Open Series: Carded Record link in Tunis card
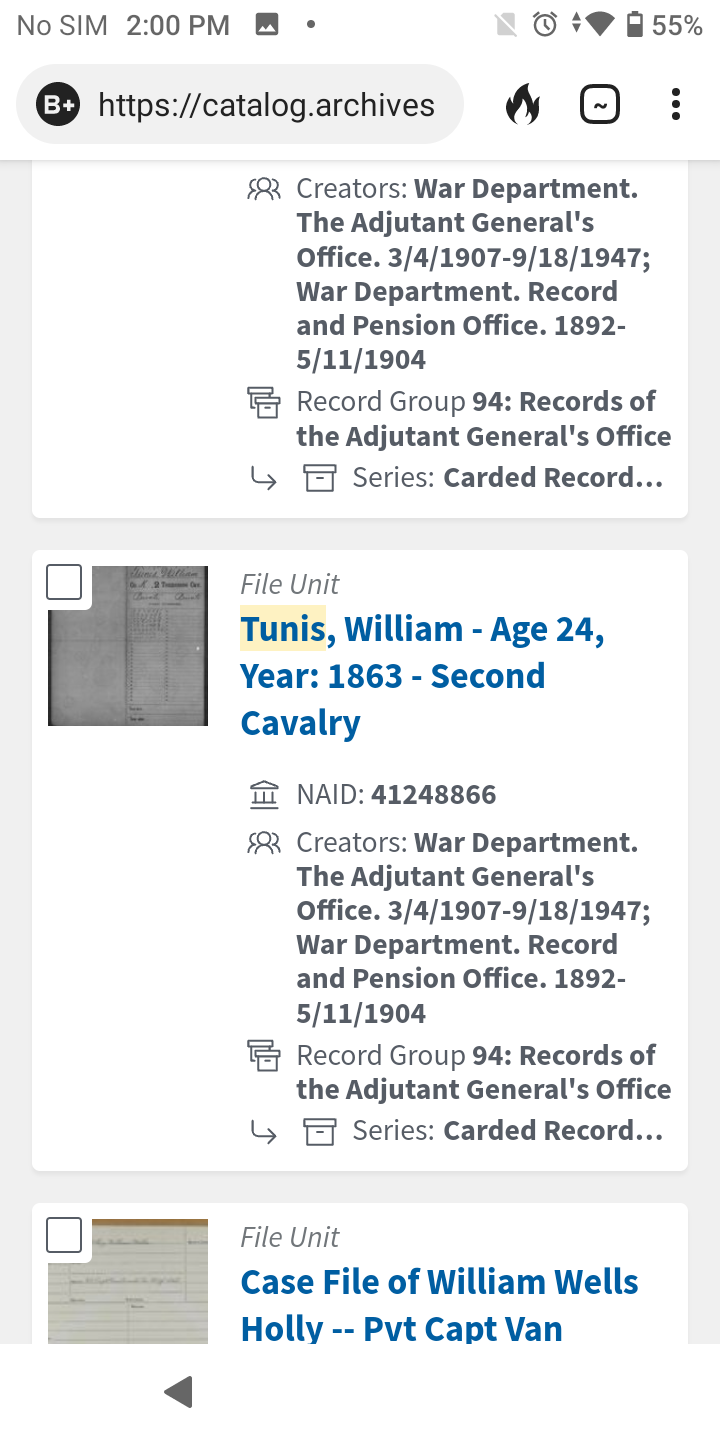The width and height of the screenshot is (720, 1440). (x=508, y=1131)
